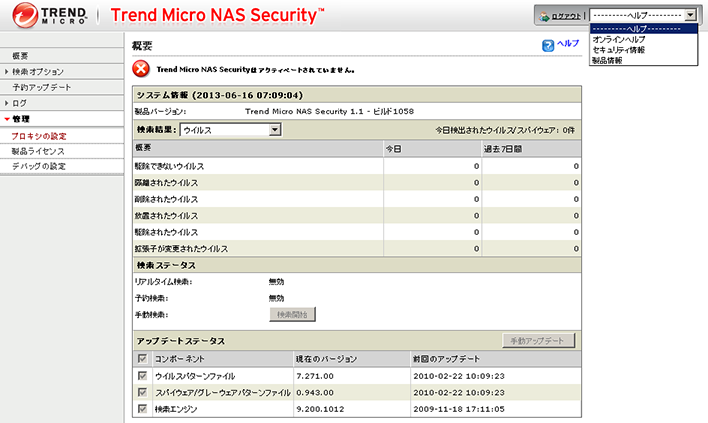Screen dimensions: 708x423
Task: Select セキュリティ情報 from the help menu
Action: pyautogui.click(x=619, y=50)
